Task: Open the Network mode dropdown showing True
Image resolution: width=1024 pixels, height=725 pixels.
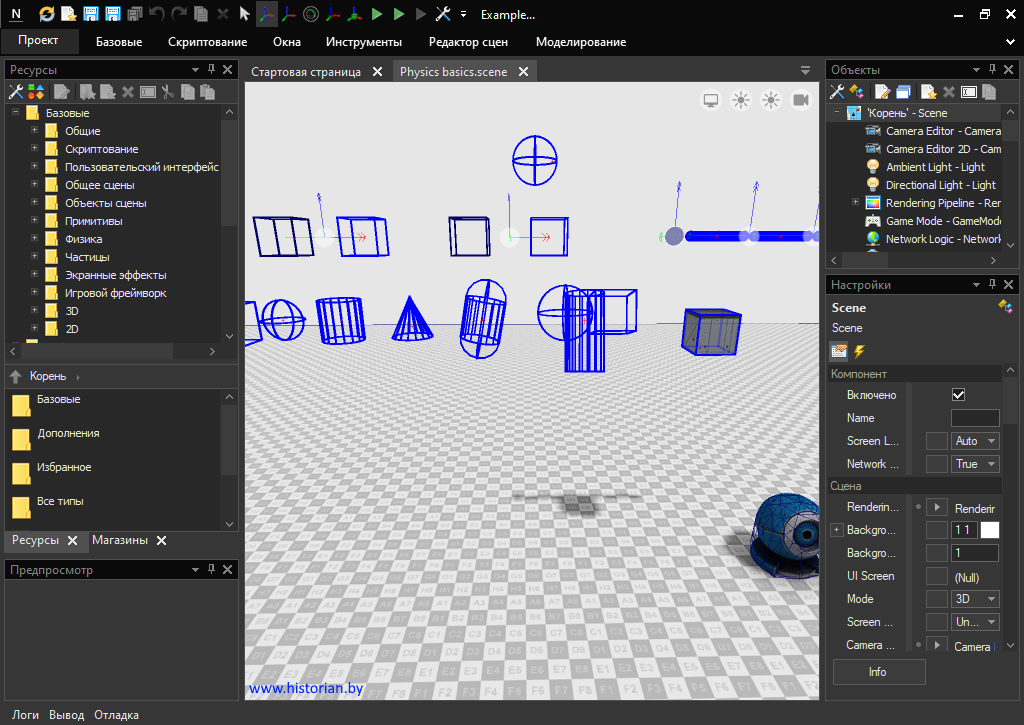Action: (975, 464)
